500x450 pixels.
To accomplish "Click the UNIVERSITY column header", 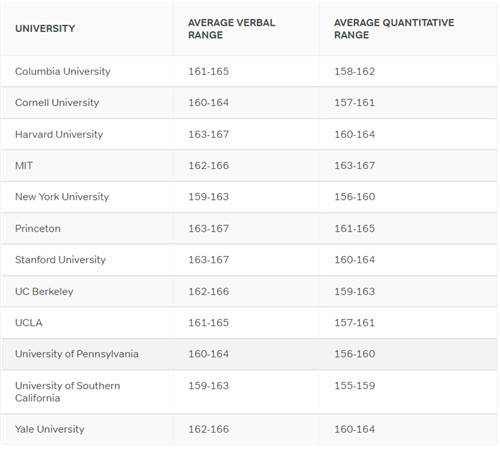I will point(45,29).
